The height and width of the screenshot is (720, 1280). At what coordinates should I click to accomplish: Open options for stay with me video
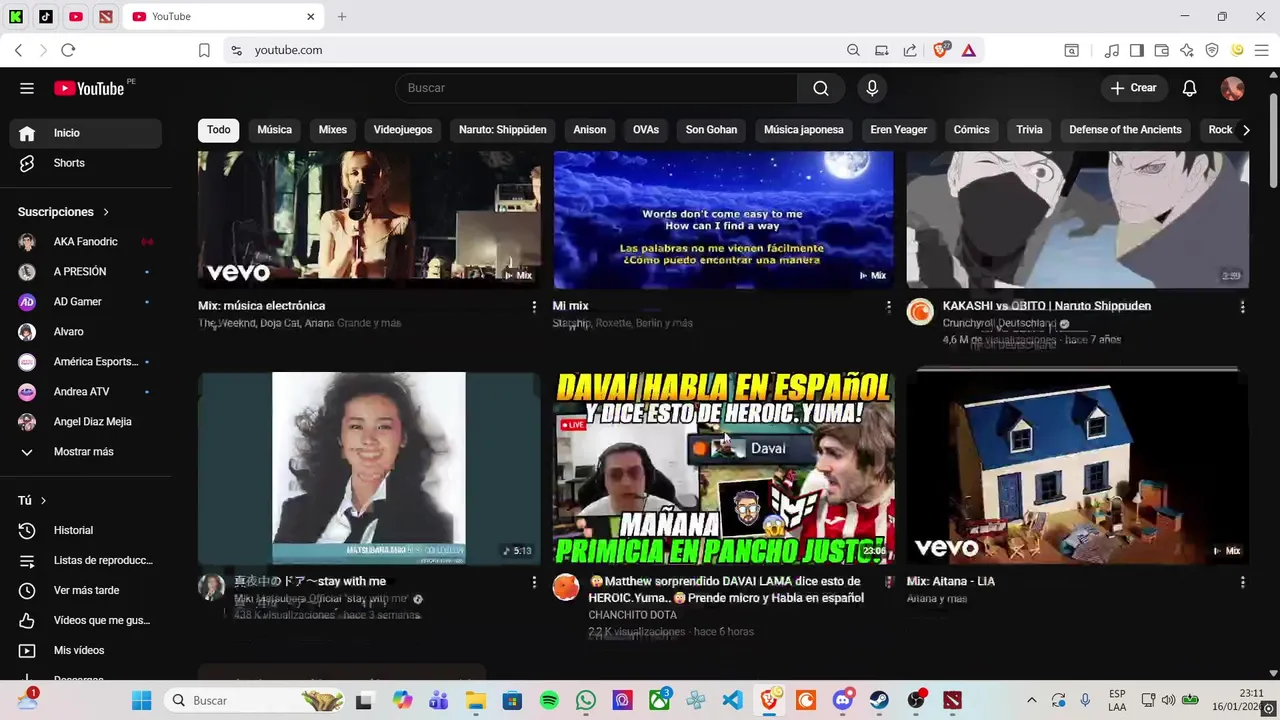click(x=534, y=582)
